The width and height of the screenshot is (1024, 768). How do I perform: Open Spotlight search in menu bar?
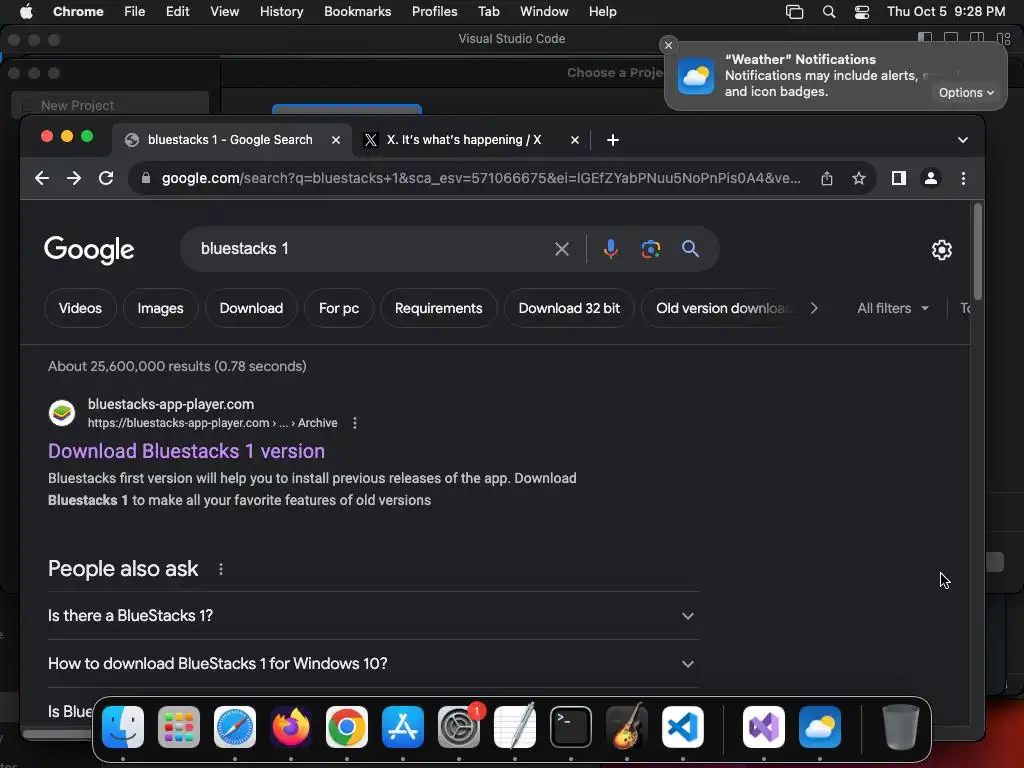click(829, 12)
